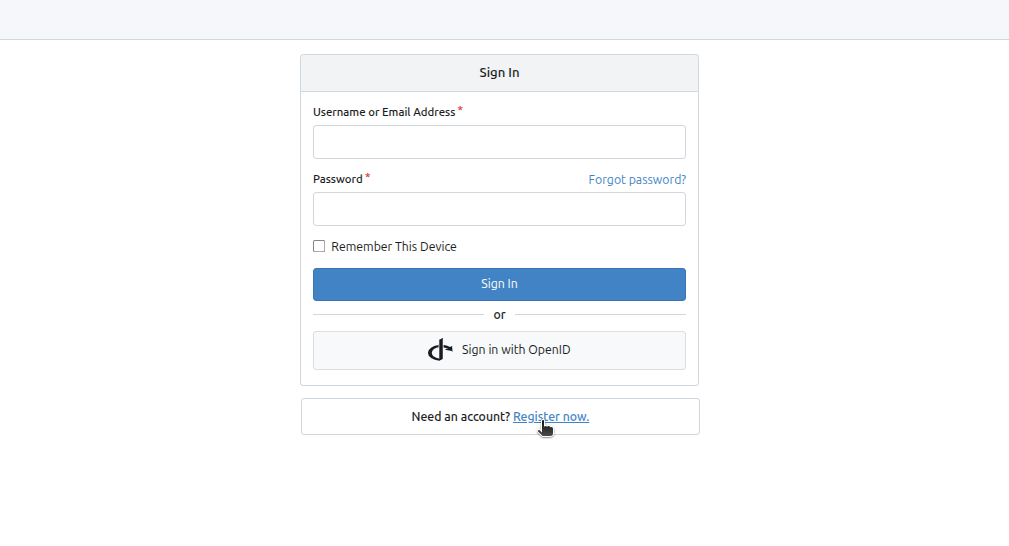Screen dimensions: 1009x546
Task: Click the Sign in with OpenID text
Action: coord(516,350)
